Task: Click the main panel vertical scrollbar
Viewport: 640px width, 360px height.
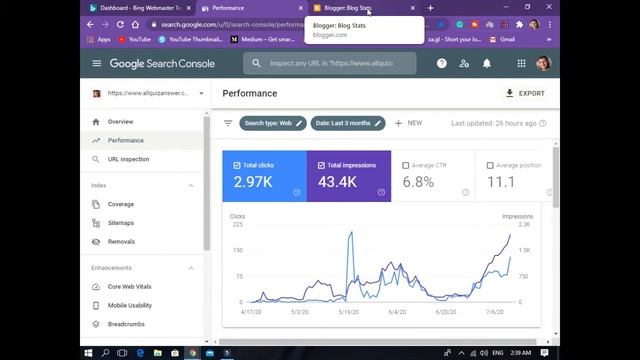Action: (x=556, y=177)
